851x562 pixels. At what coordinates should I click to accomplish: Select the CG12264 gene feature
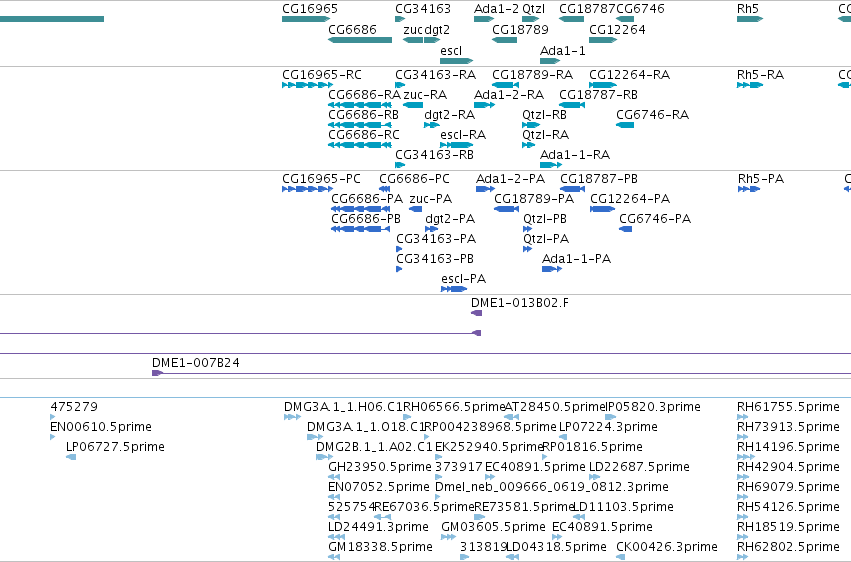point(603,40)
